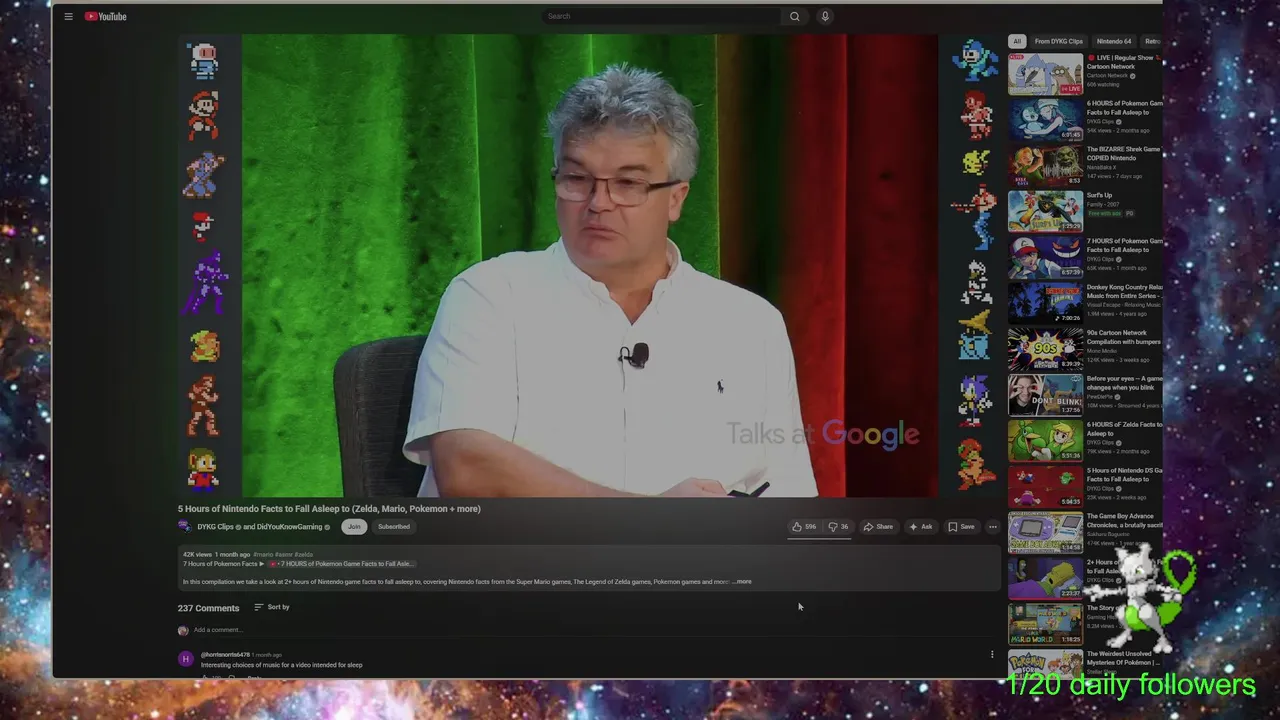Image resolution: width=1280 pixels, height=720 pixels.
Task: Click the @homtanorris6478 commenter name
Action: 225,655
